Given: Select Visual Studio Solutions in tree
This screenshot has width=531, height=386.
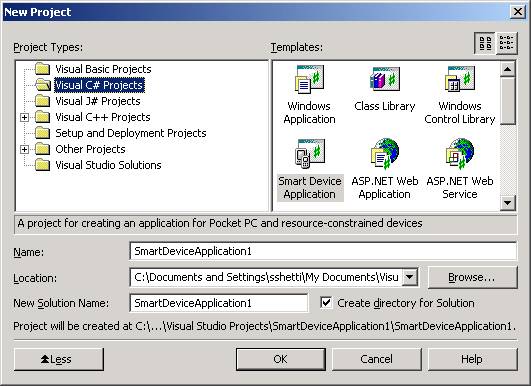Looking at the screenshot, I should [108, 165].
